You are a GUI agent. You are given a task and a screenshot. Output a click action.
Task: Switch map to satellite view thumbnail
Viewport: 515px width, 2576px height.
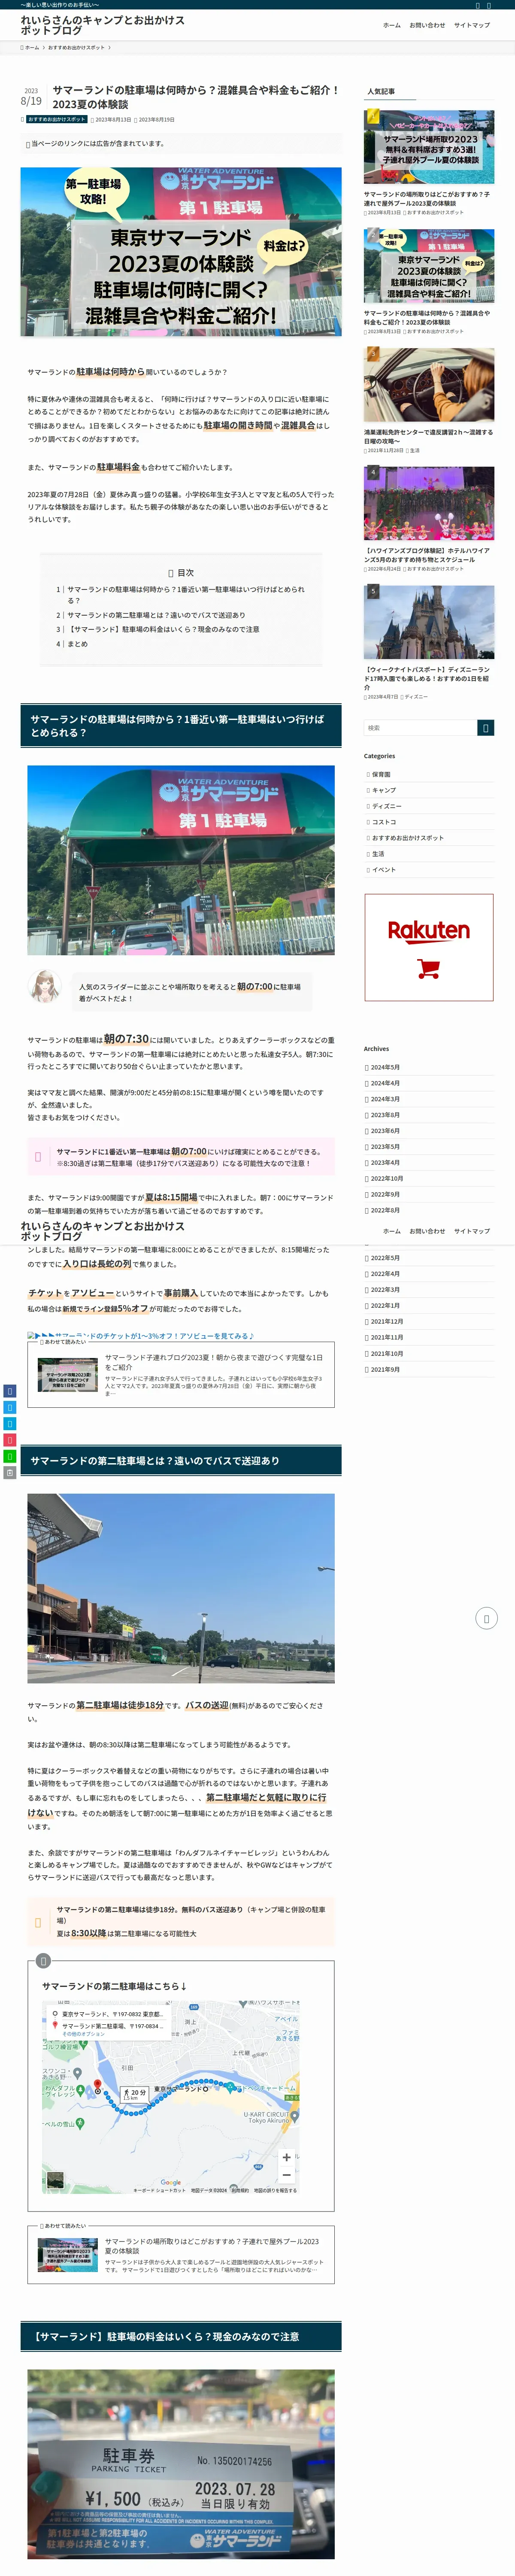(55, 2180)
